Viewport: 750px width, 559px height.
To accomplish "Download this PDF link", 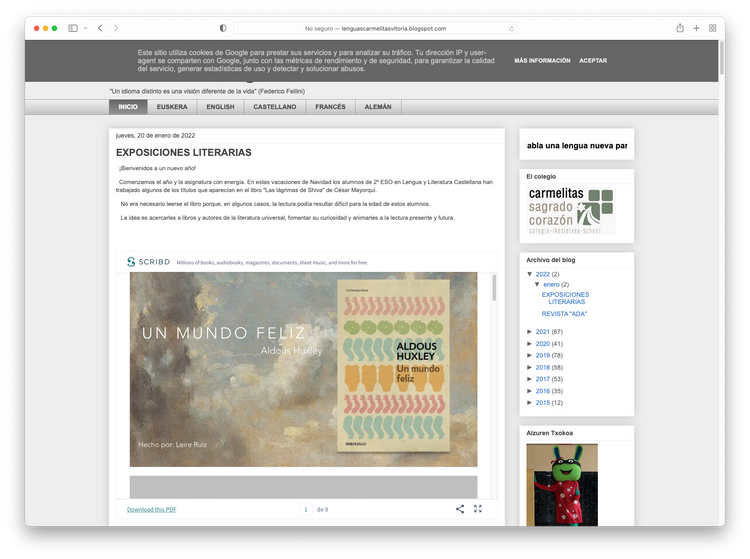I will tap(152, 510).
